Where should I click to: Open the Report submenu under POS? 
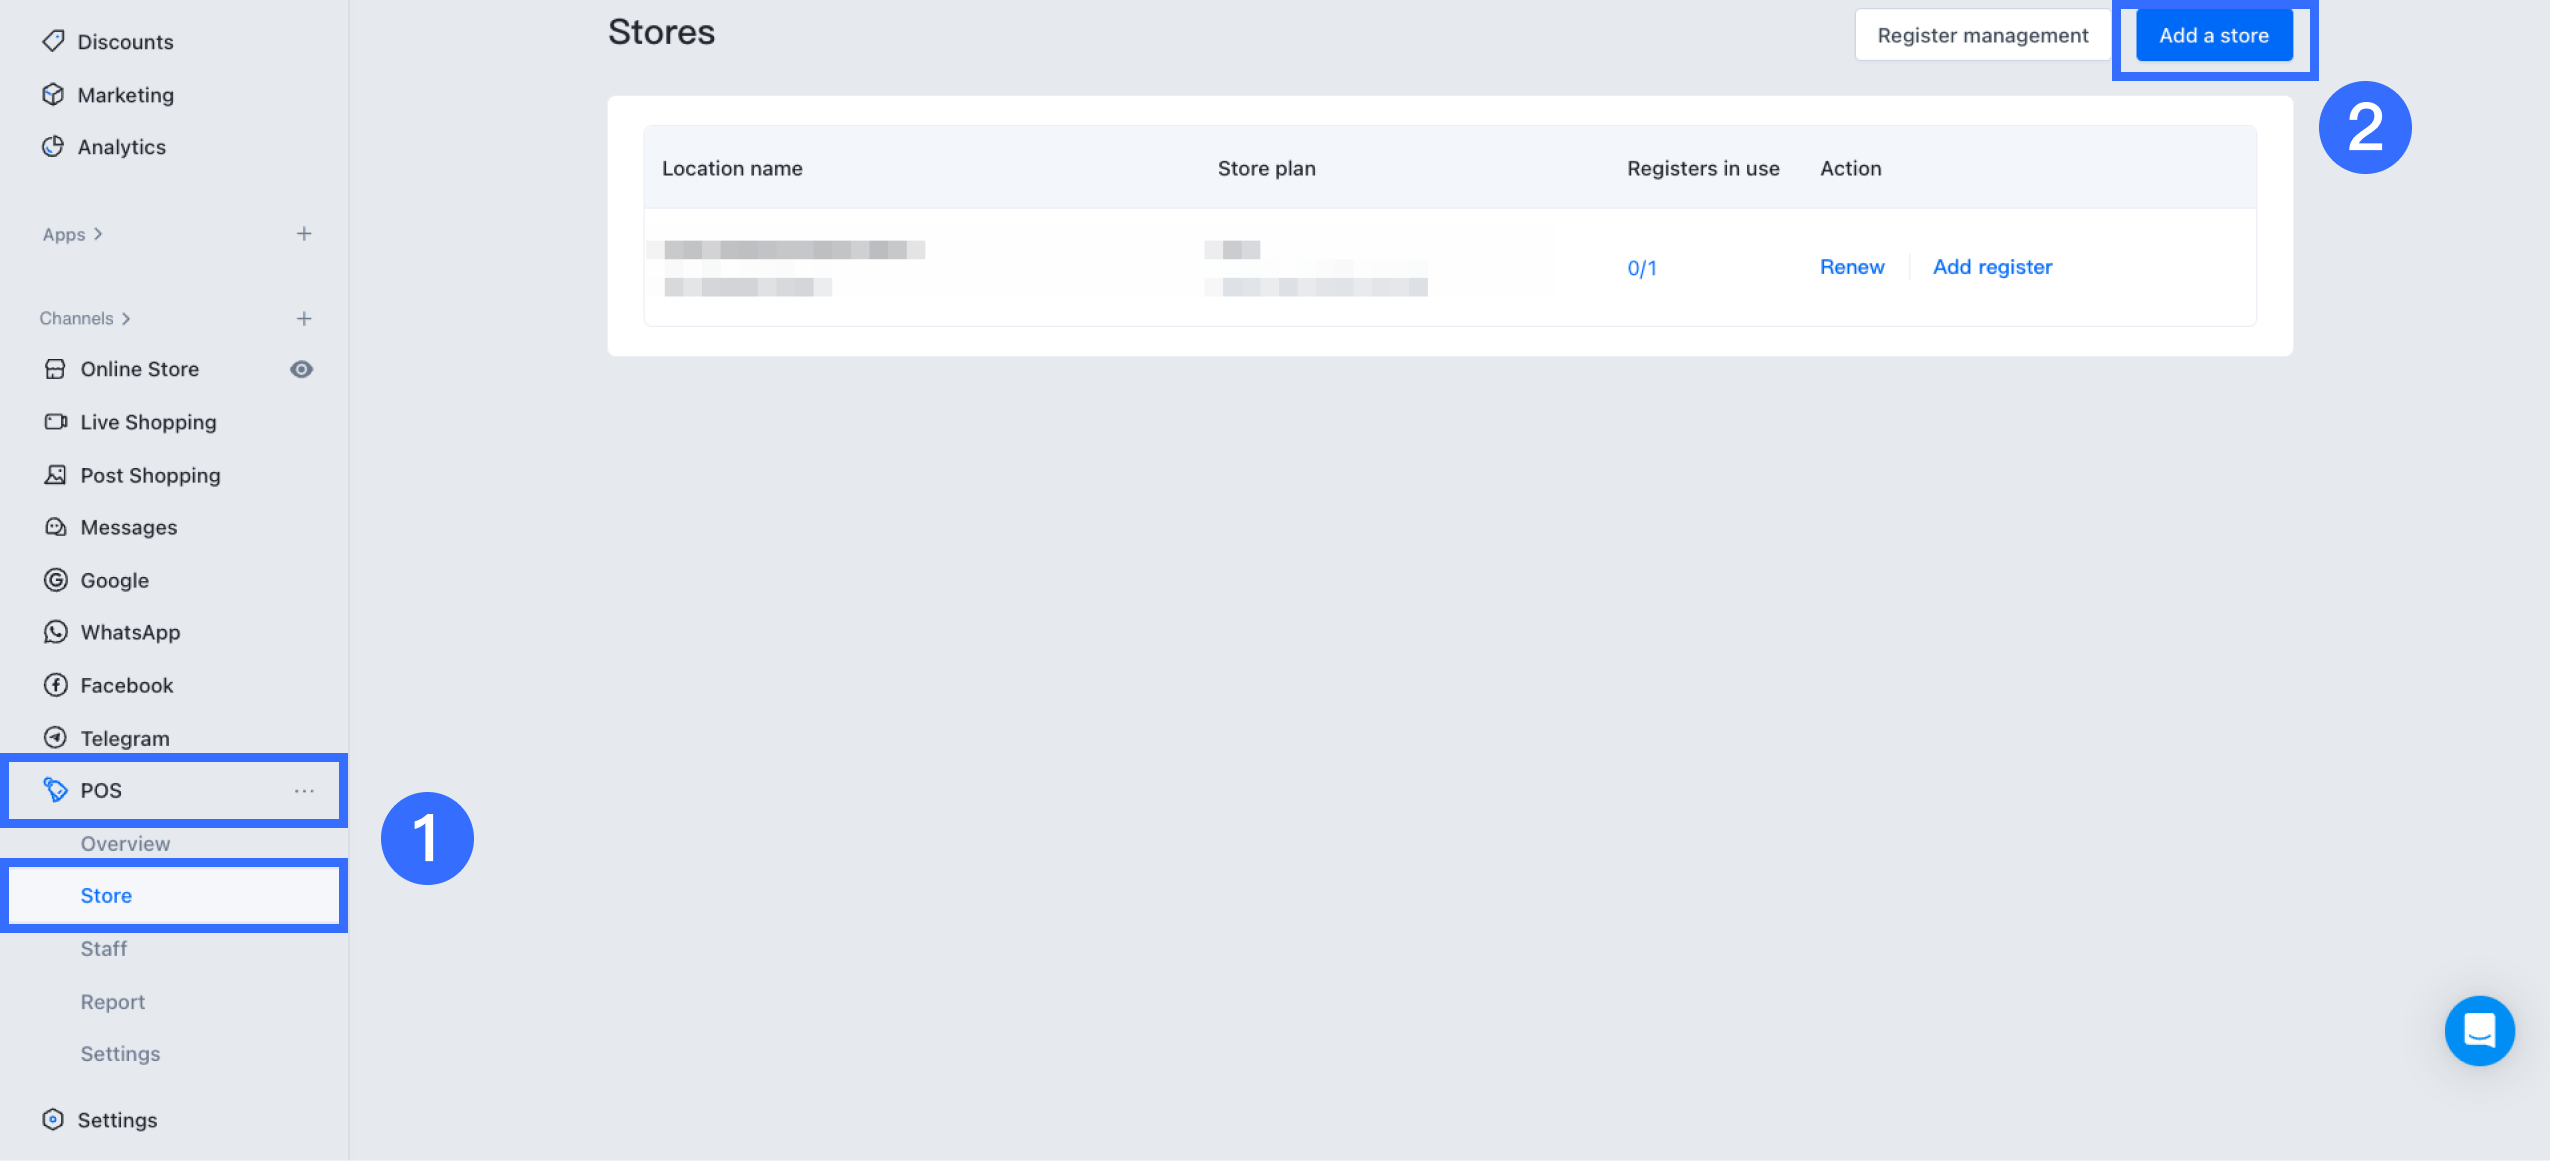tap(113, 1001)
